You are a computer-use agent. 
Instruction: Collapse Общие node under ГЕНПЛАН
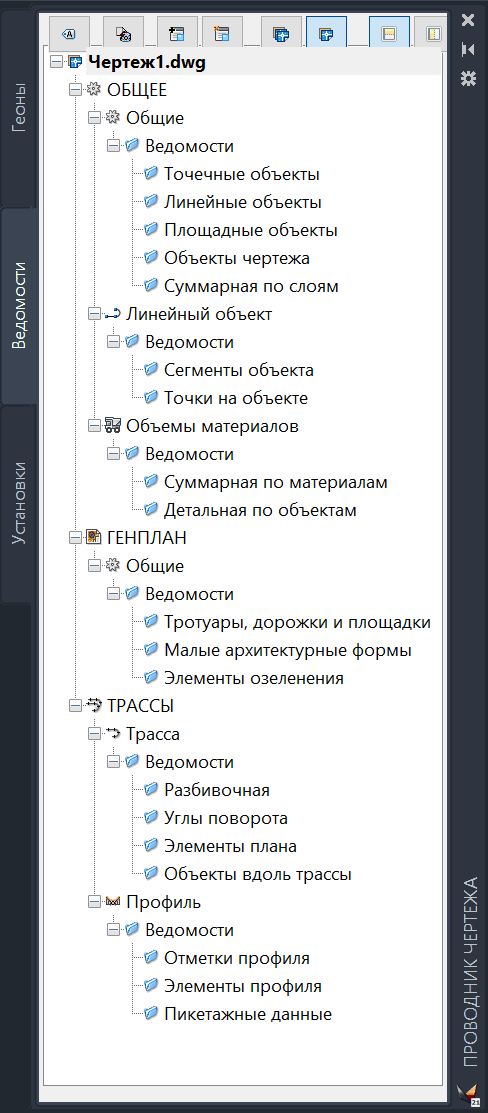tap(94, 566)
